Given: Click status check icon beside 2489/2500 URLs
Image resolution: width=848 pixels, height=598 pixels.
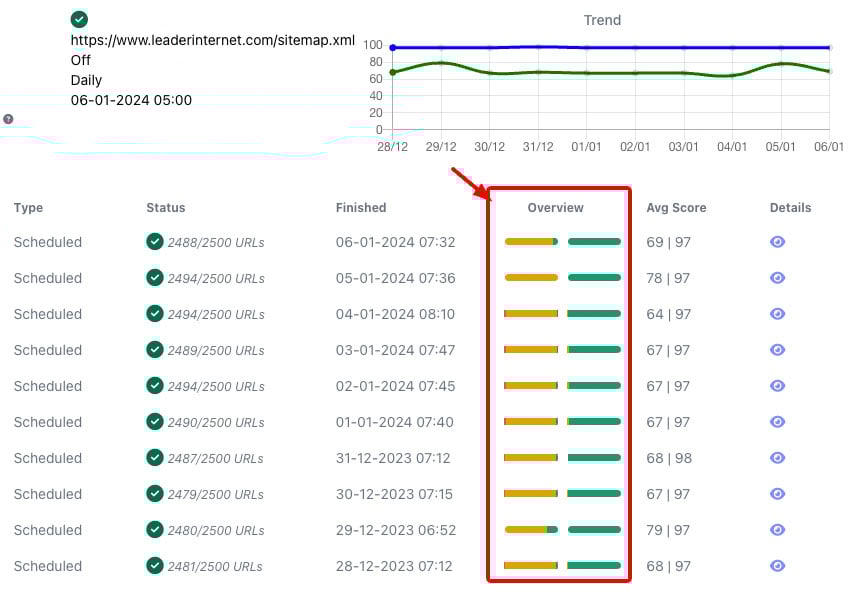Looking at the screenshot, I should pyautogui.click(x=155, y=349).
